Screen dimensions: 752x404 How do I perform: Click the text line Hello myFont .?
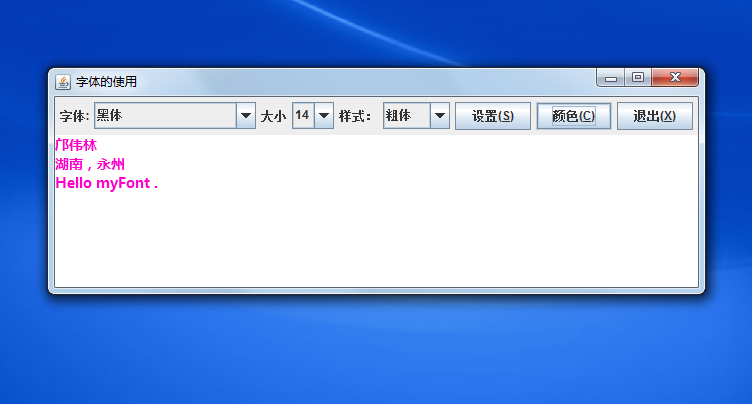(106, 183)
